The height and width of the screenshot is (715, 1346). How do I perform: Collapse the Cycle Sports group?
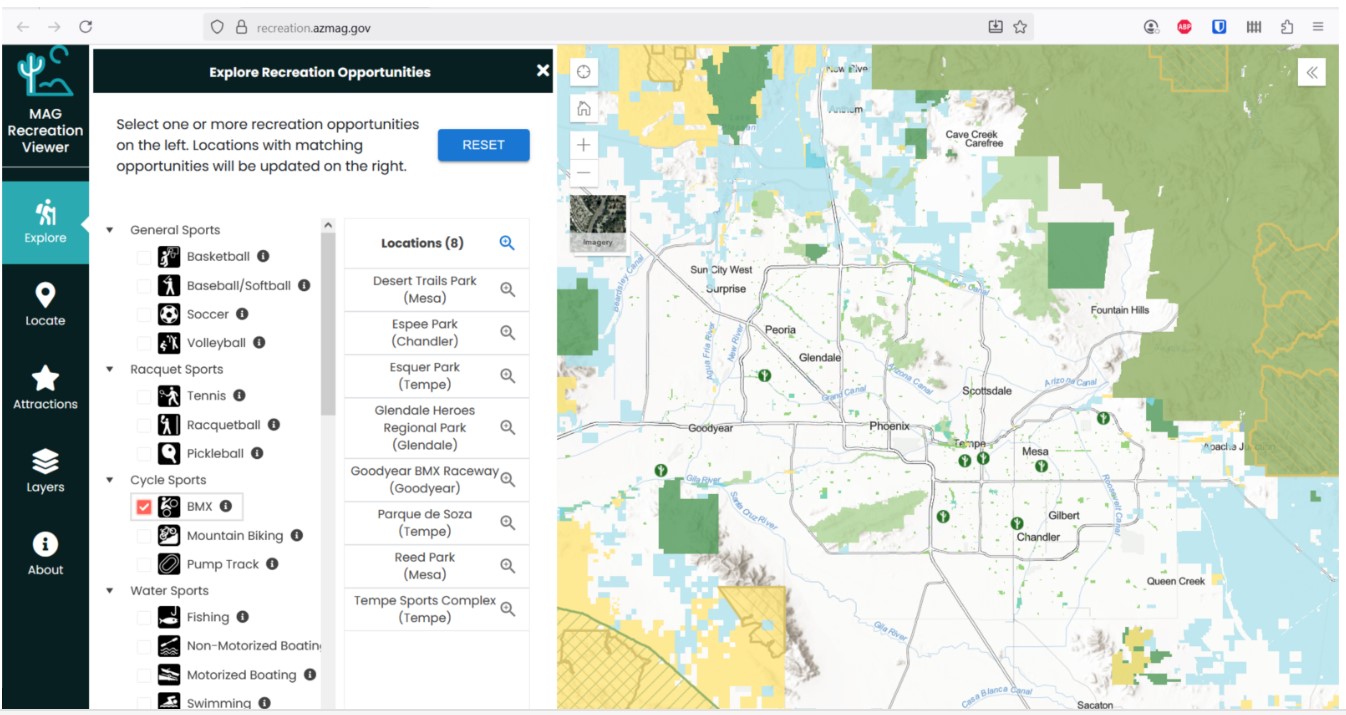click(110, 480)
